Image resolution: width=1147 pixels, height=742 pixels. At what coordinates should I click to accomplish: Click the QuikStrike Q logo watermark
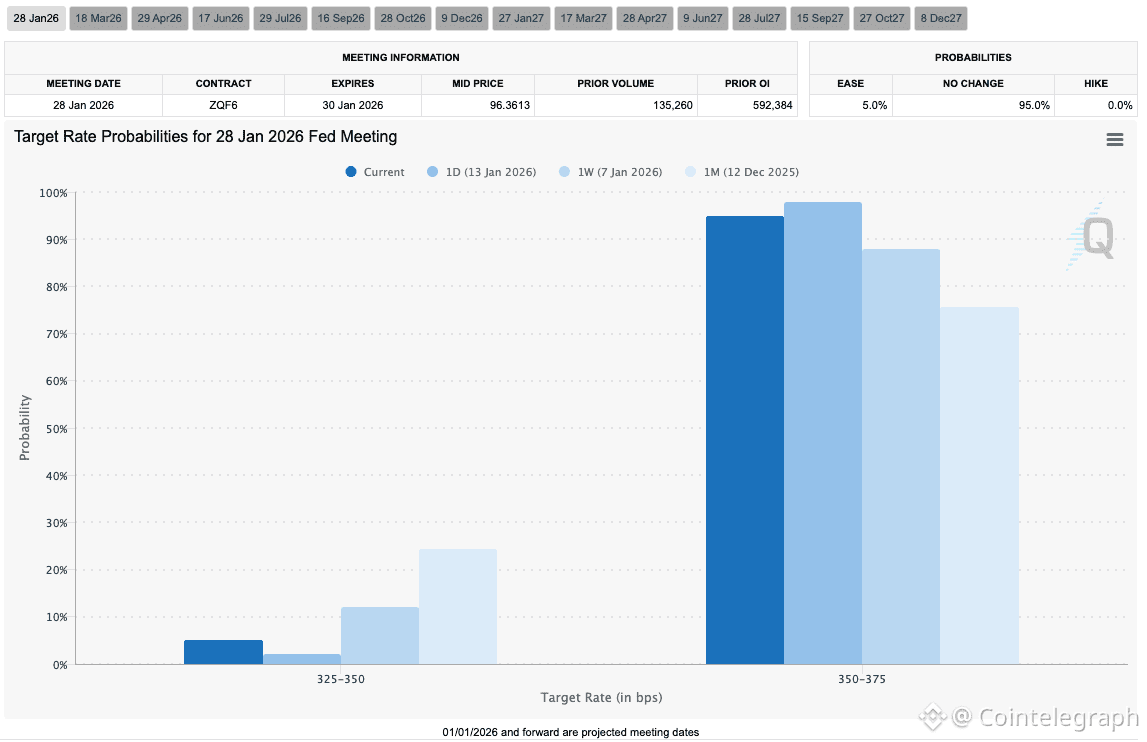[1091, 236]
